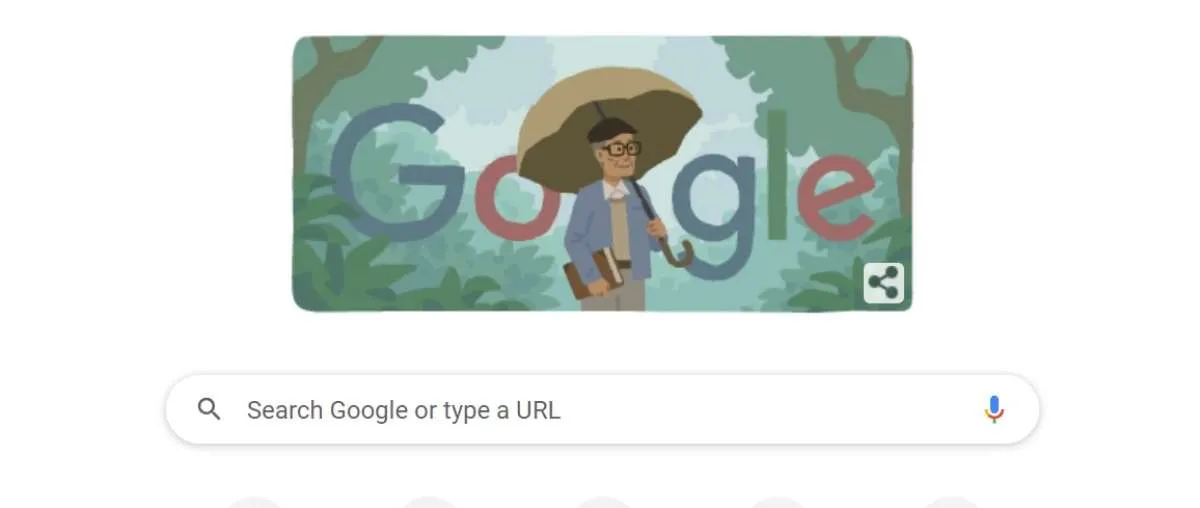Open the fourth shortcut tile below the search box
The image size is (1200, 508).
click(x=777, y=502)
